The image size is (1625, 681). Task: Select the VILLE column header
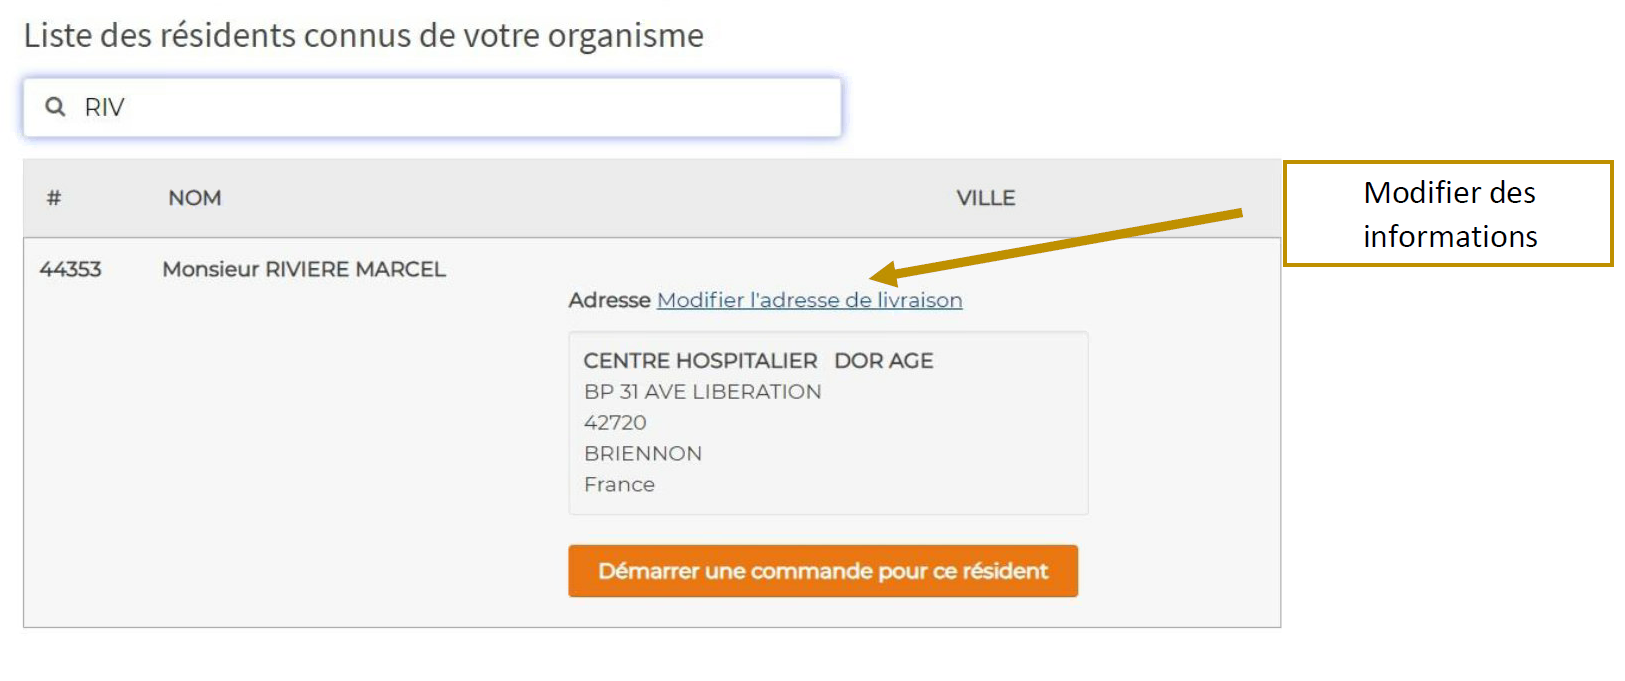coord(985,198)
